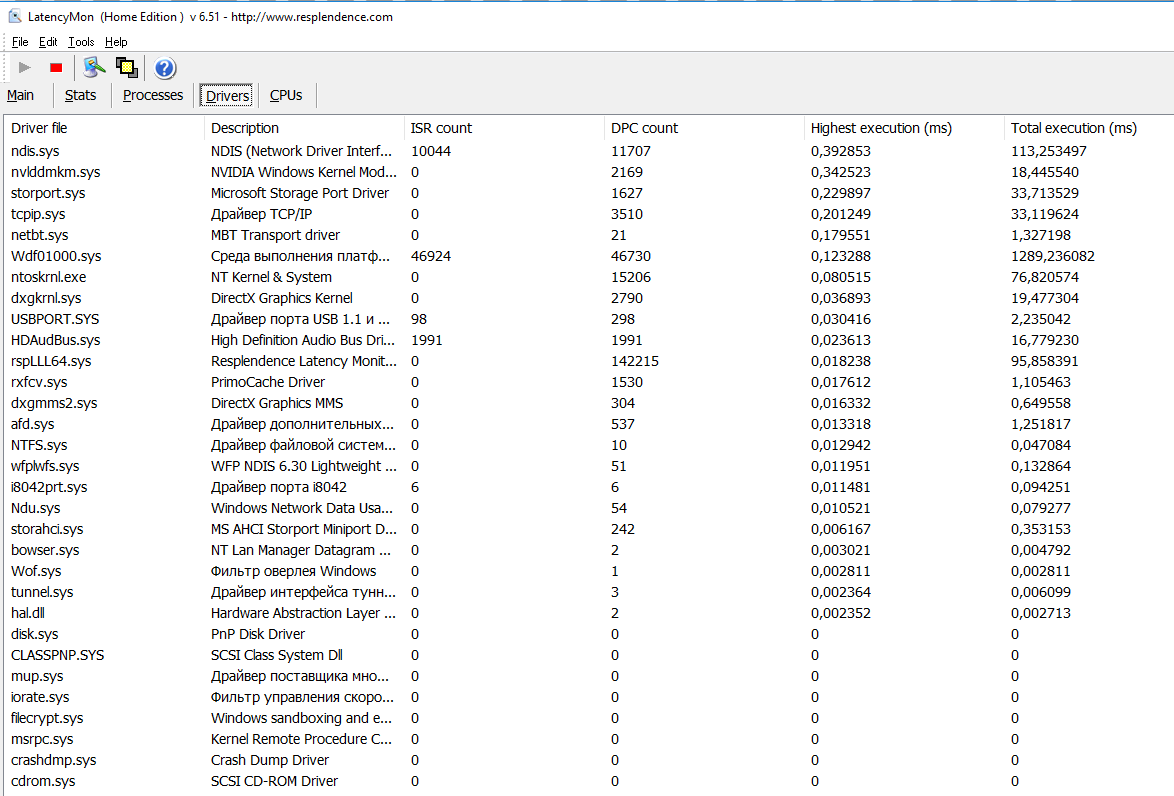Select the crashdmp.sys driver row

tap(588, 759)
